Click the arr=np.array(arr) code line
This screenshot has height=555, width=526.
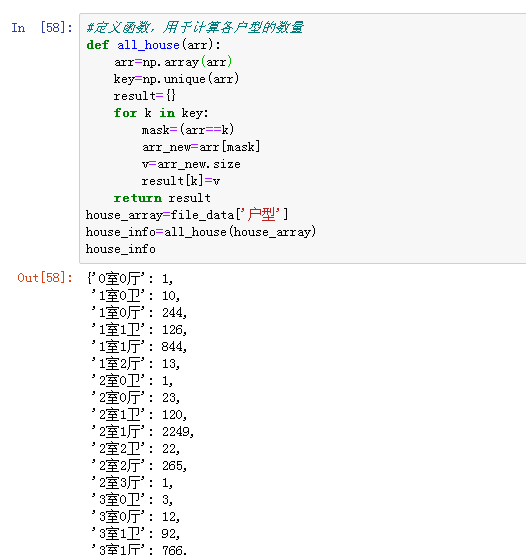pyautogui.click(x=173, y=62)
